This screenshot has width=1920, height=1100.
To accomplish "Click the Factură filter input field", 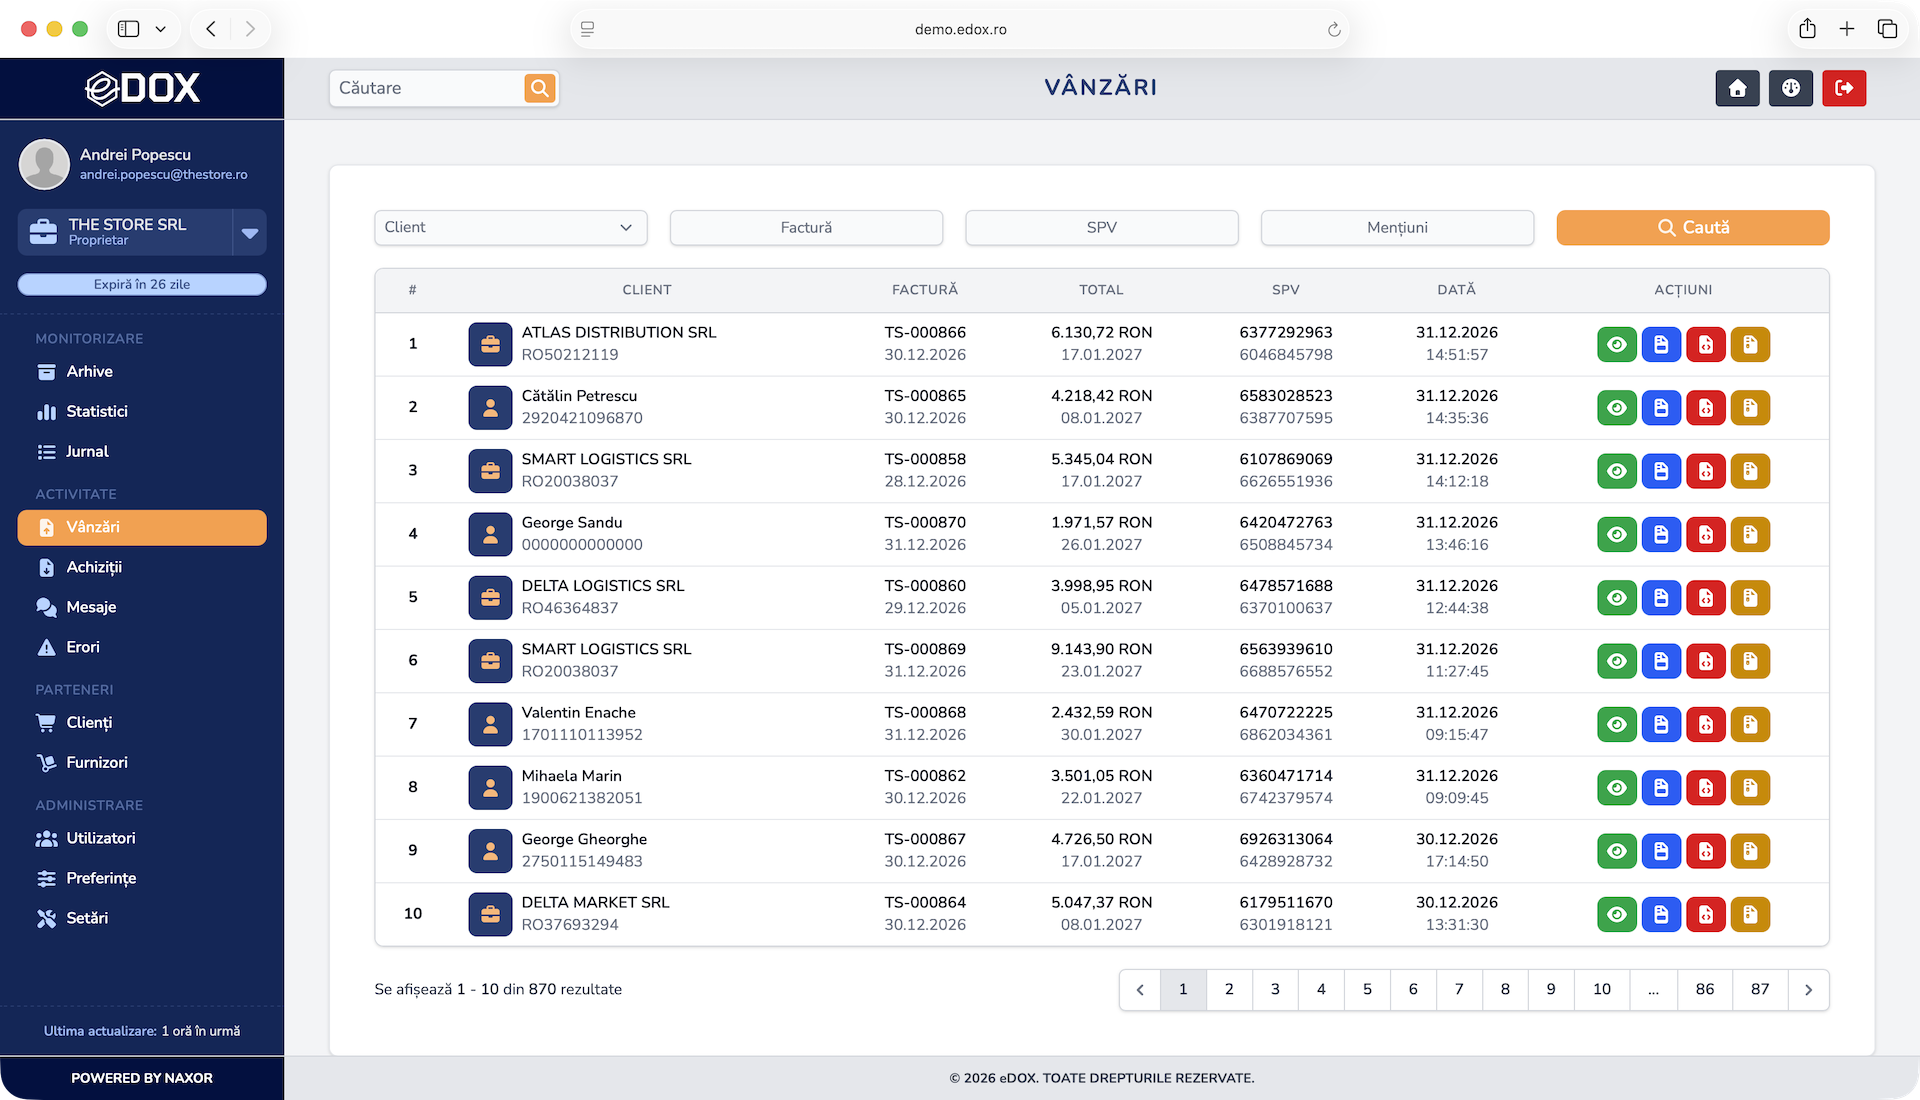I will coord(805,227).
